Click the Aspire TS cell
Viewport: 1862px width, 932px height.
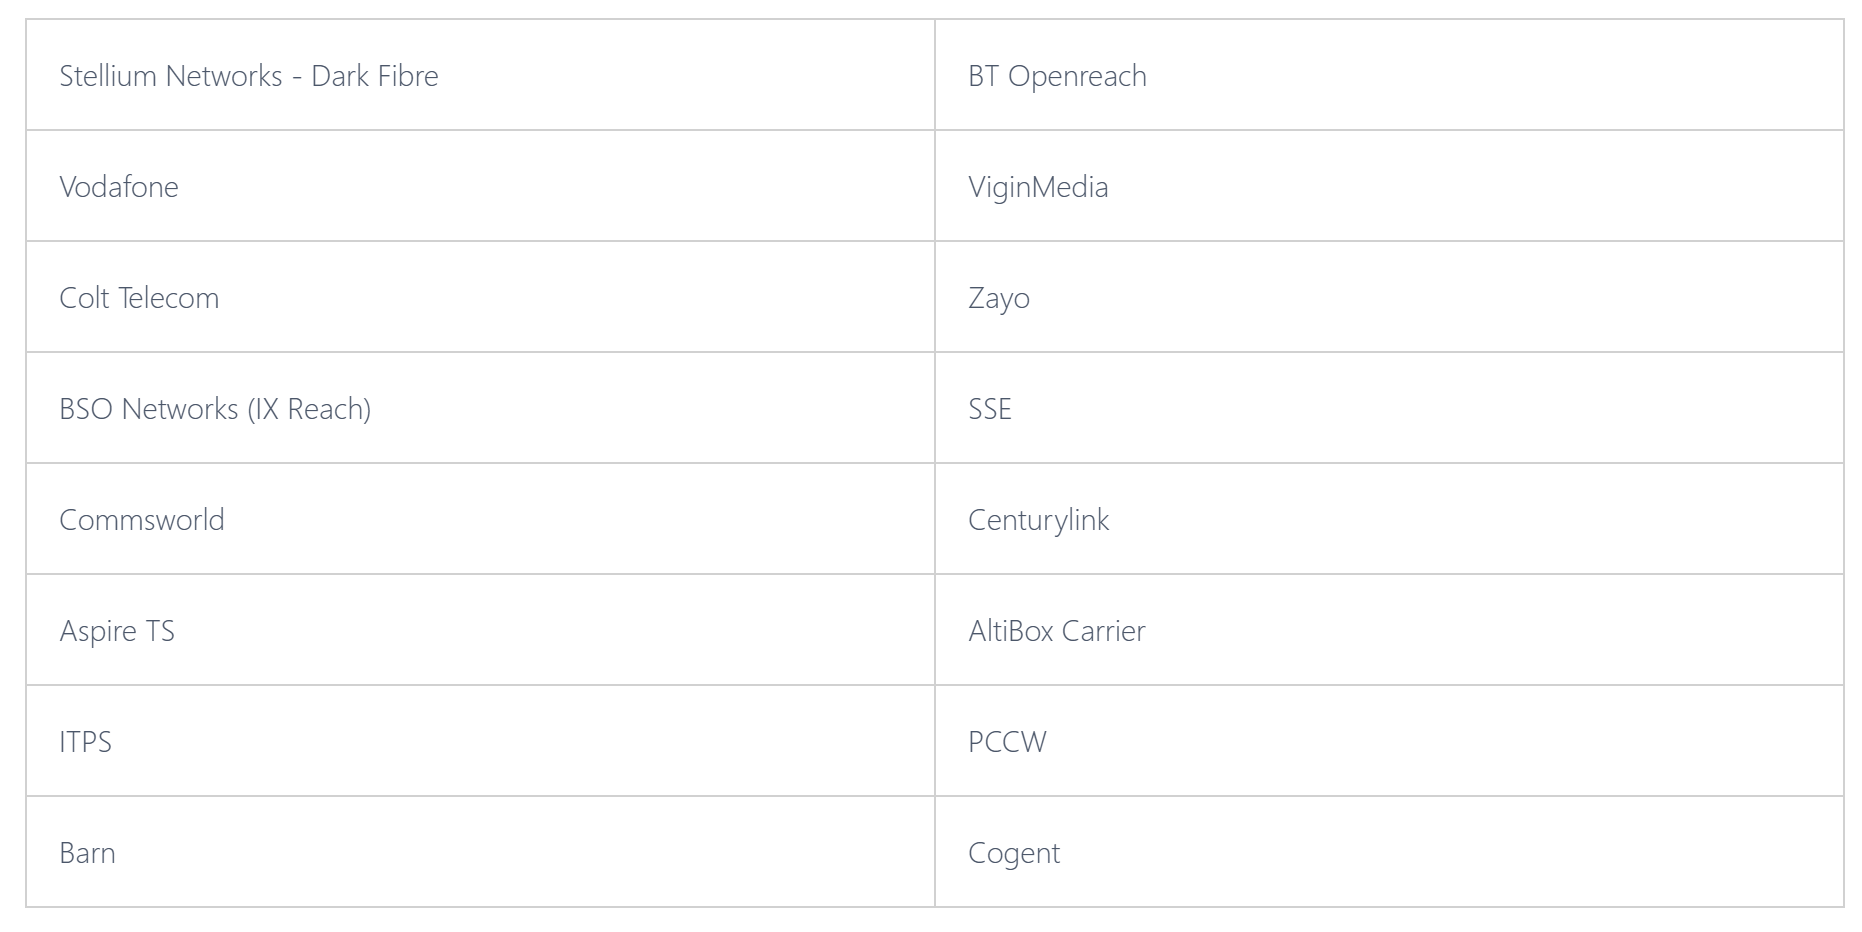(480, 630)
